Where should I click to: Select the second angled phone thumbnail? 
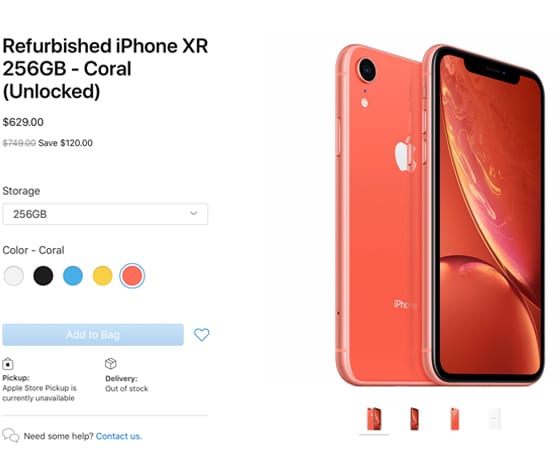[414, 419]
